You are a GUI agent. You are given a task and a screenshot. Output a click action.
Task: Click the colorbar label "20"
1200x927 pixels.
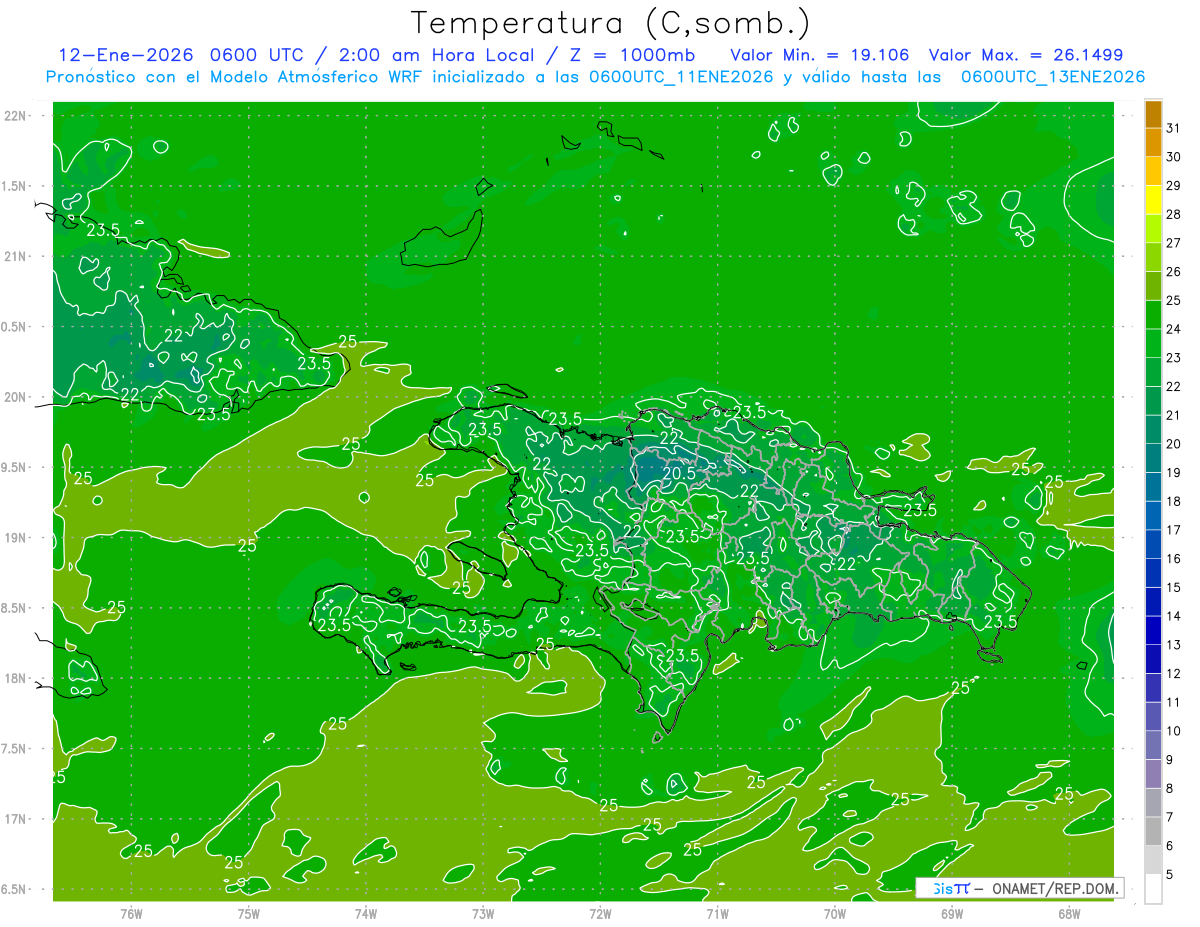click(1174, 444)
